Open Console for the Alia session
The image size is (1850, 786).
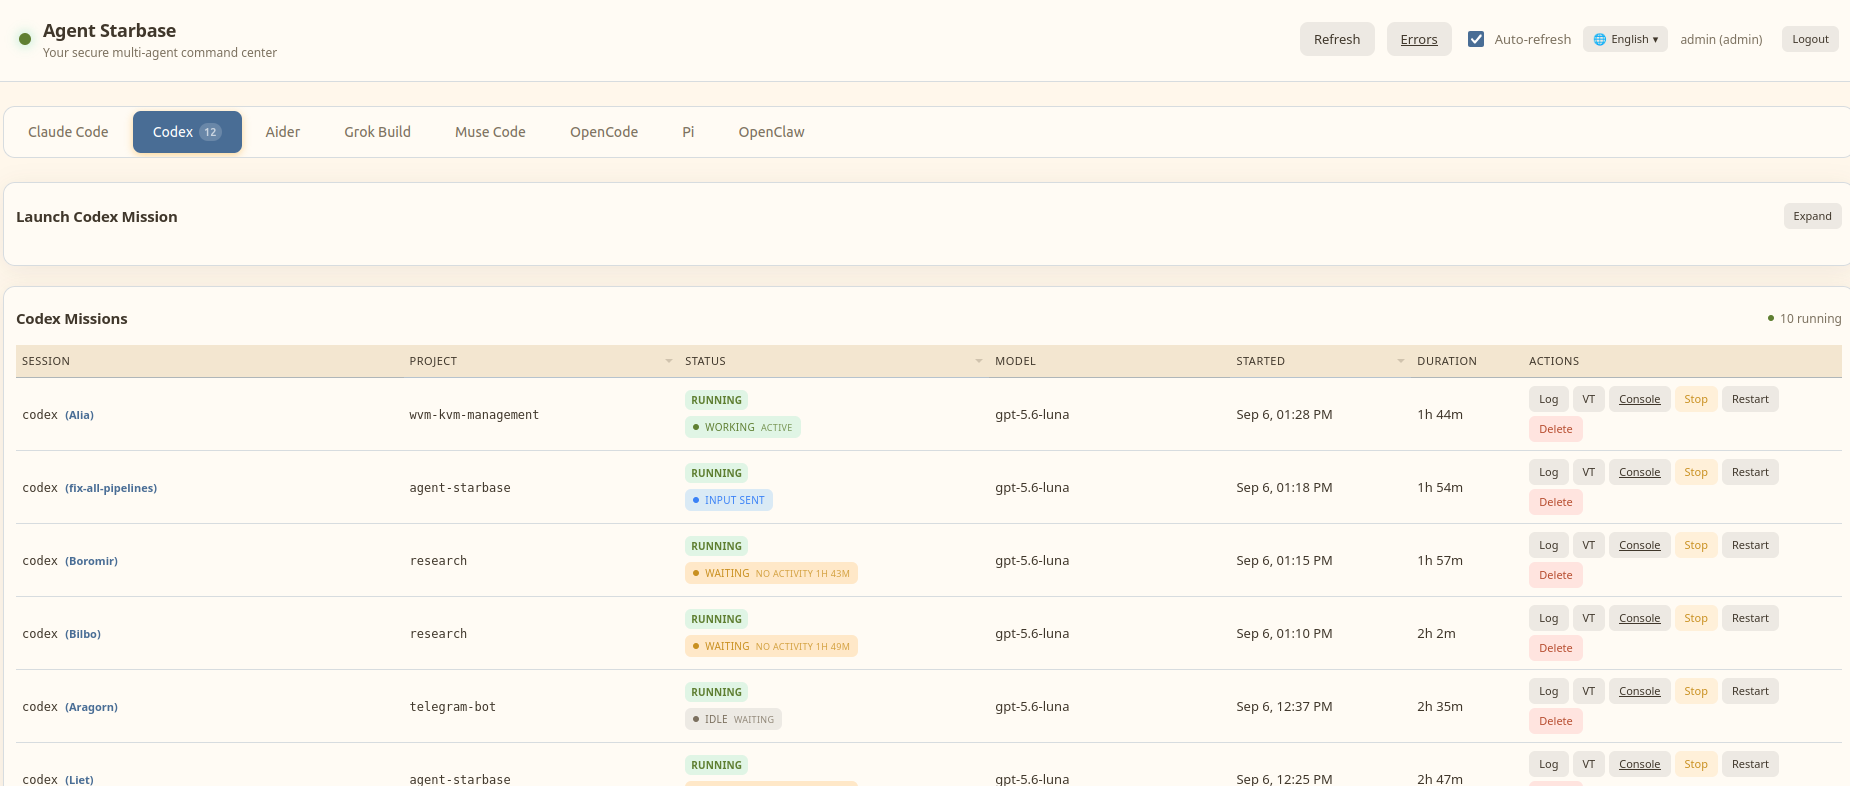pos(1639,399)
